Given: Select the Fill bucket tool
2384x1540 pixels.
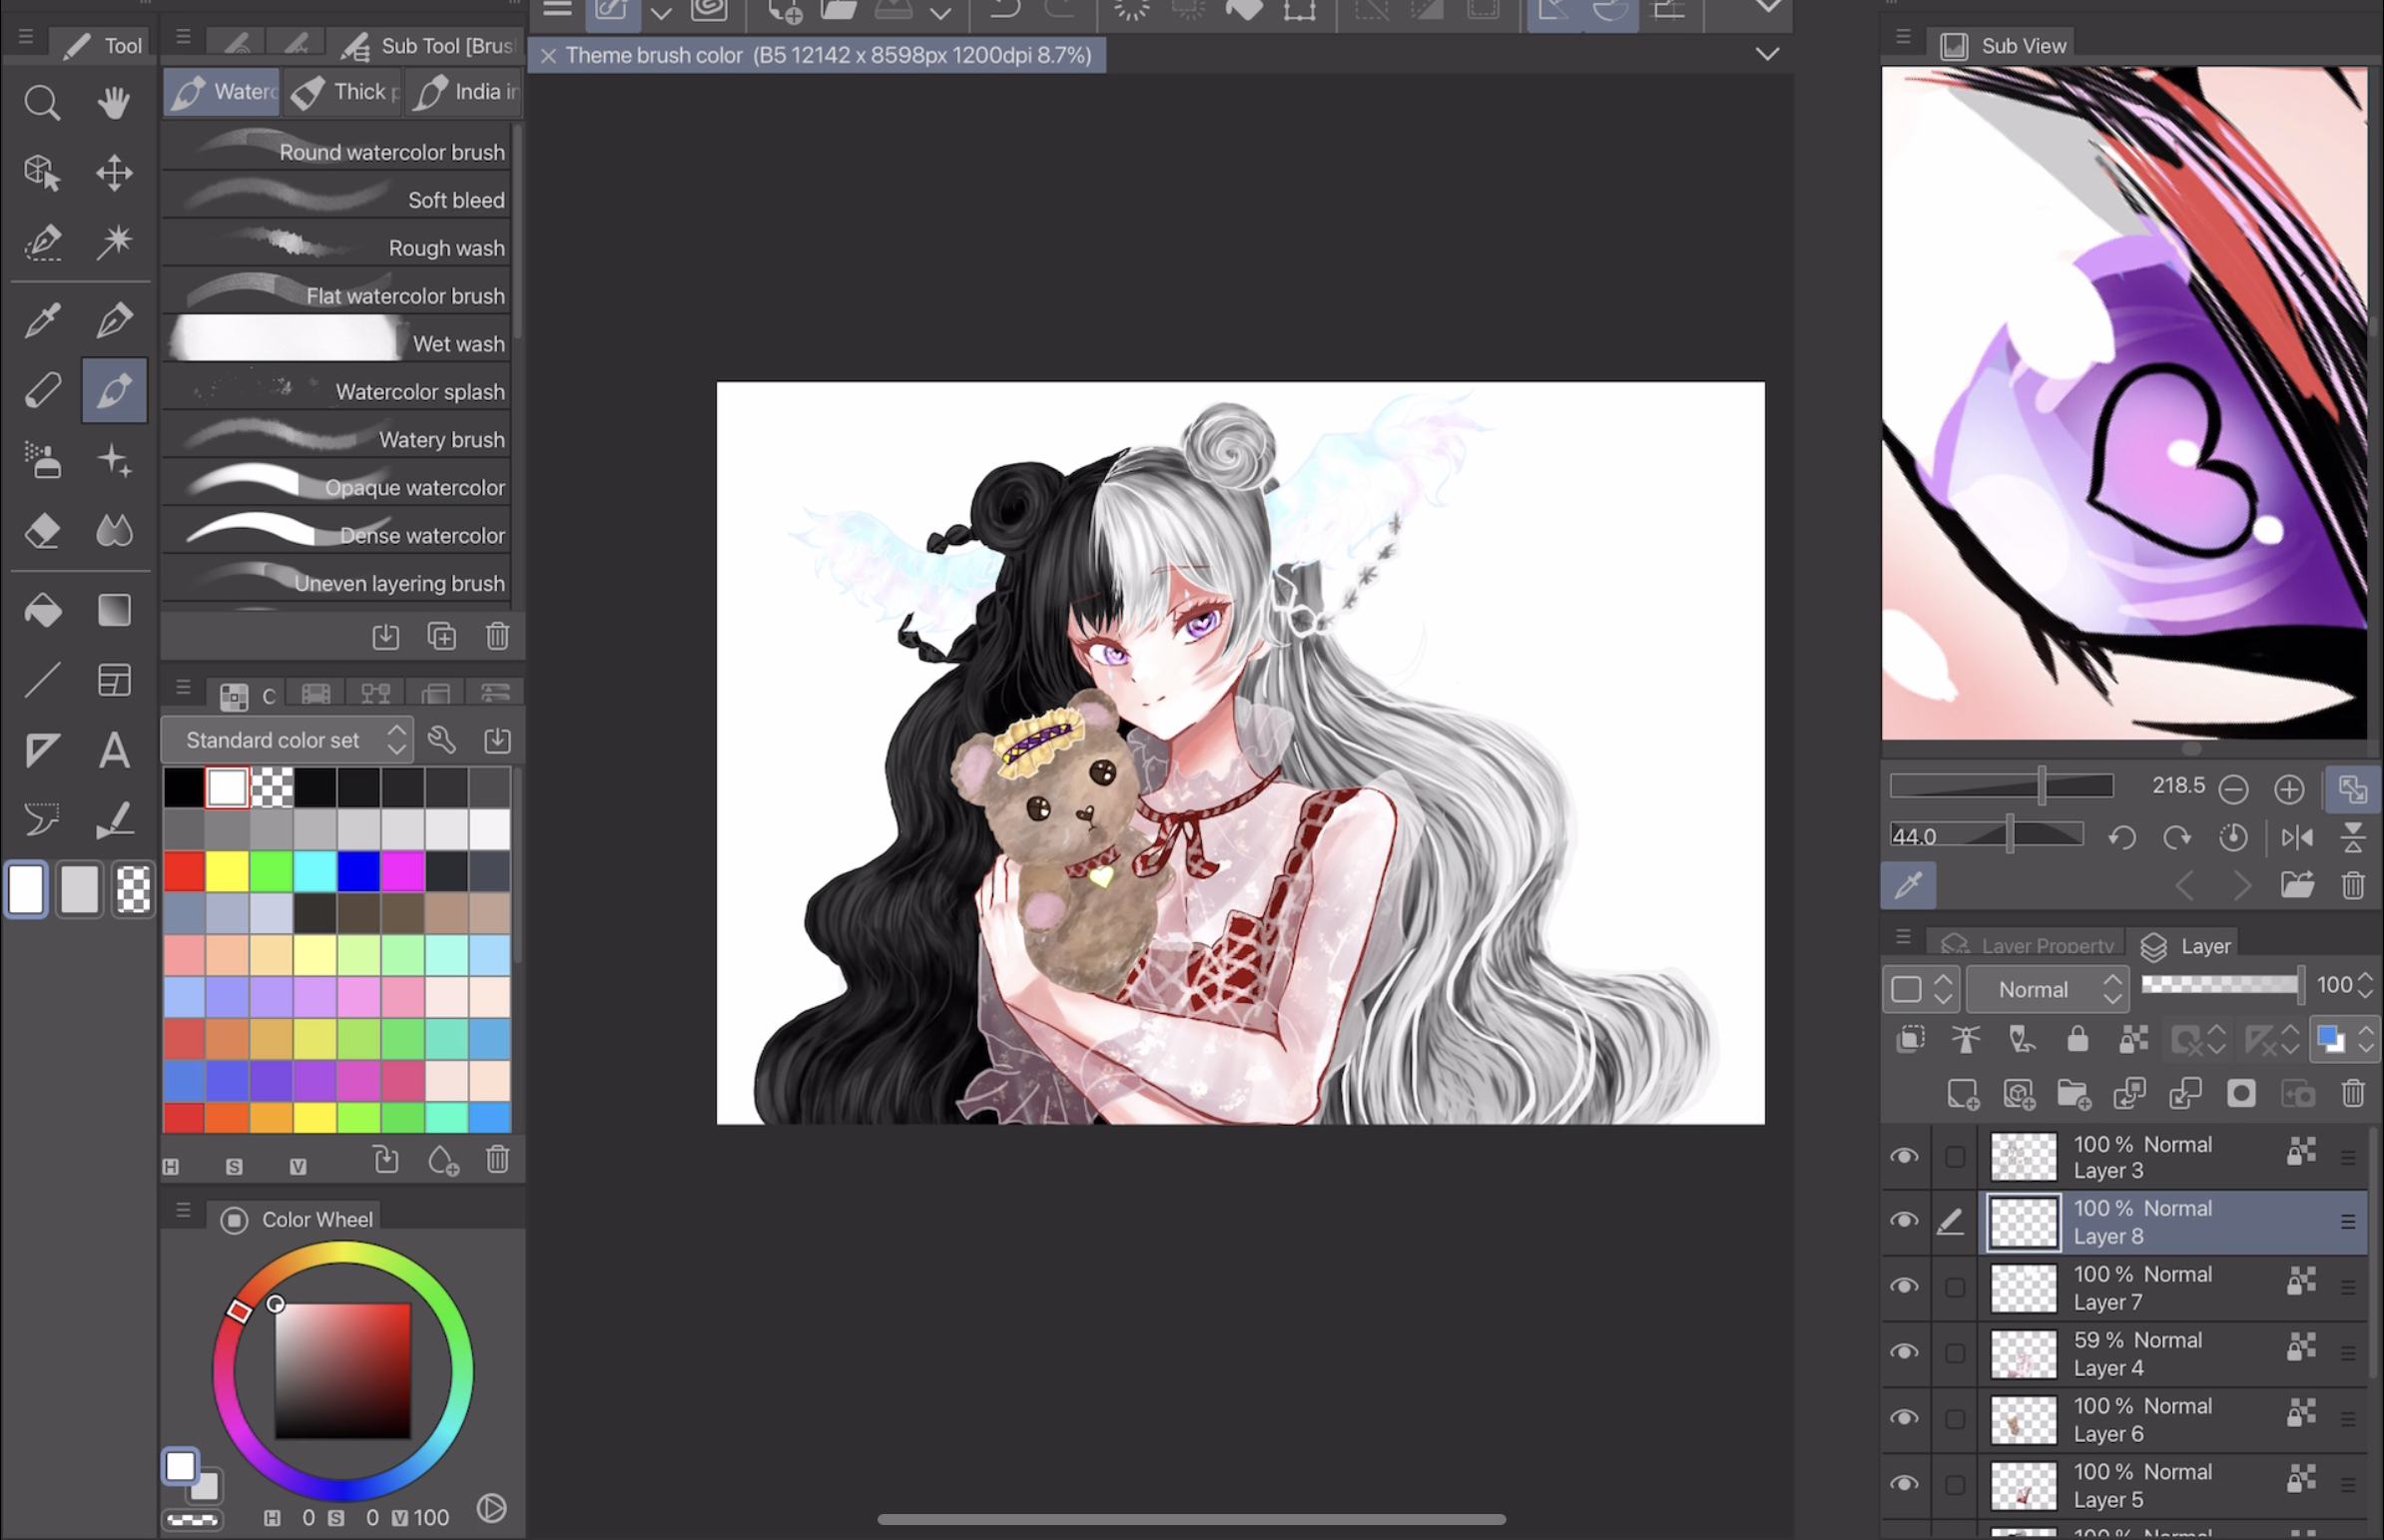Looking at the screenshot, I should coord(42,610).
